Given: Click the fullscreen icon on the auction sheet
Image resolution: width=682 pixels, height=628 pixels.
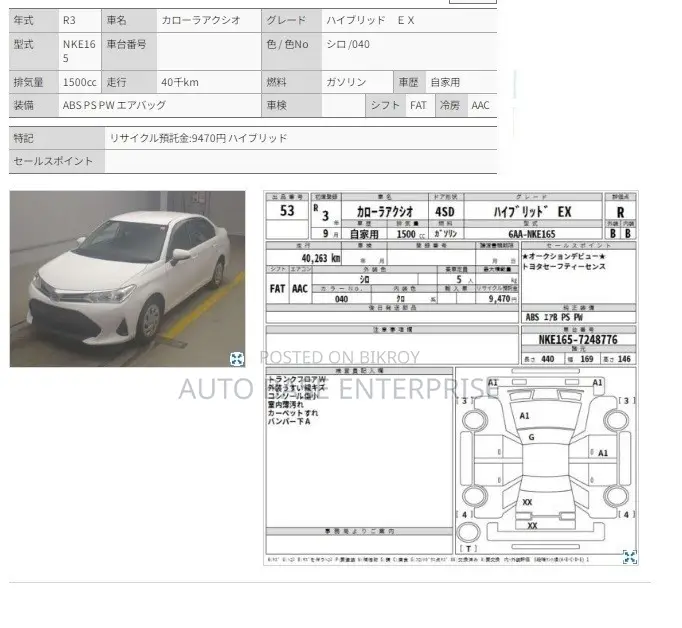Looking at the screenshot, I should pos(629,557).
